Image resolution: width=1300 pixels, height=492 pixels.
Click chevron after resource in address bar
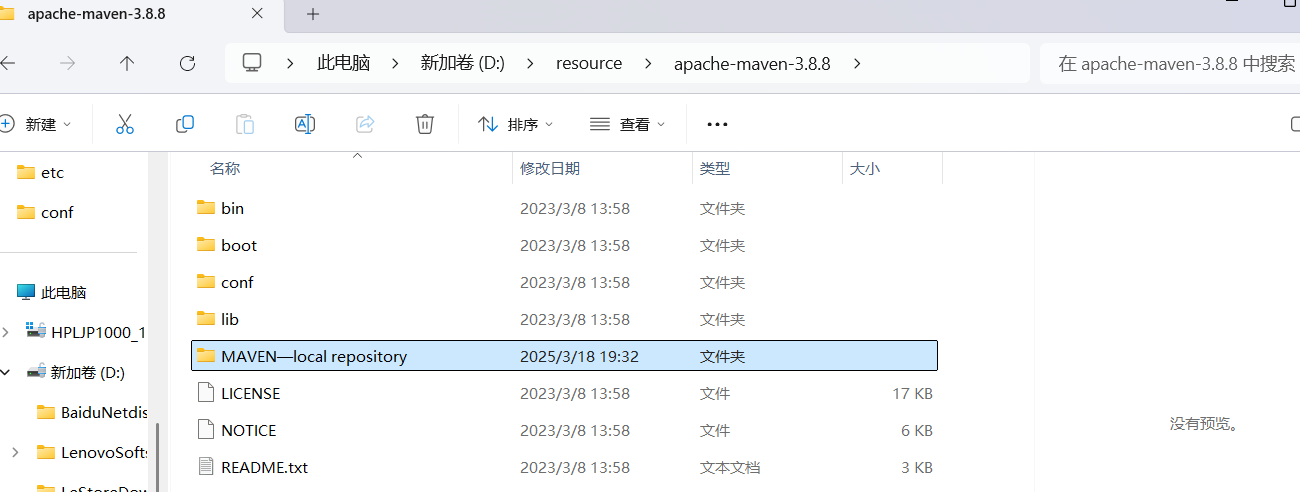(x=647, y=63)
